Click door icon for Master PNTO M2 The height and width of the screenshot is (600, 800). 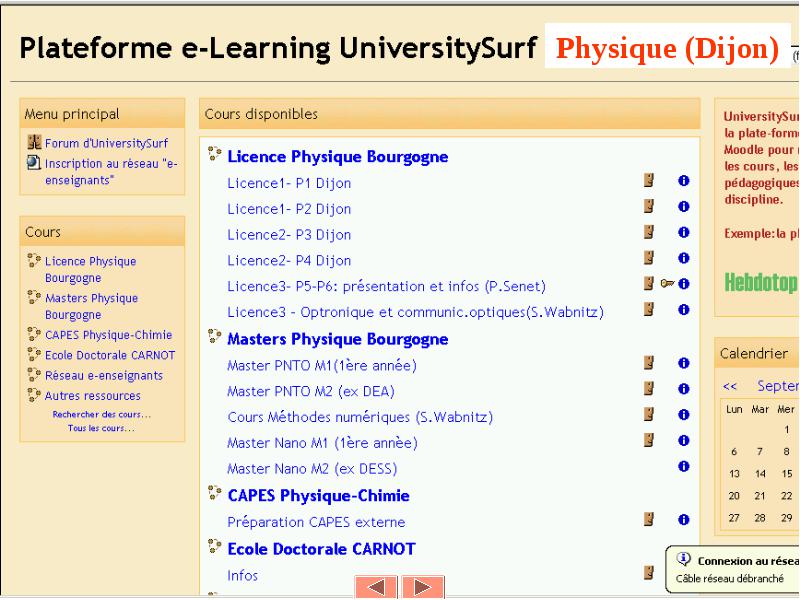tap(649, 388)
